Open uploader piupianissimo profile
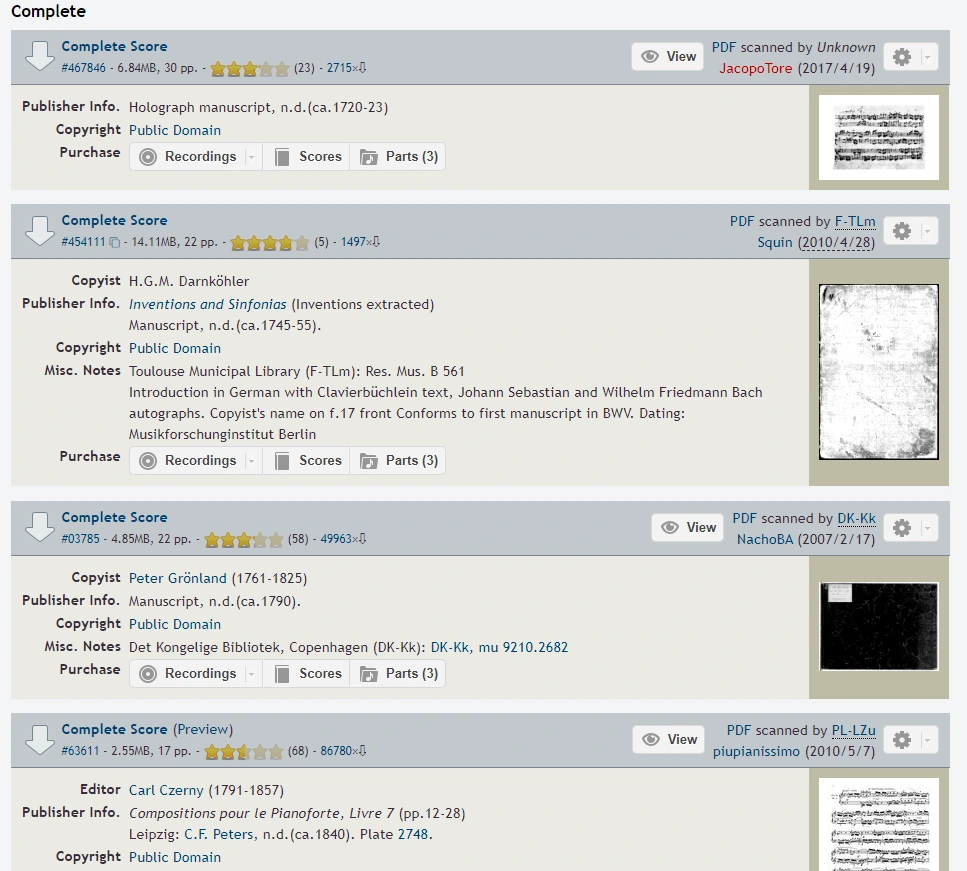The image size is (967, 871). click(x=756, y=751)
